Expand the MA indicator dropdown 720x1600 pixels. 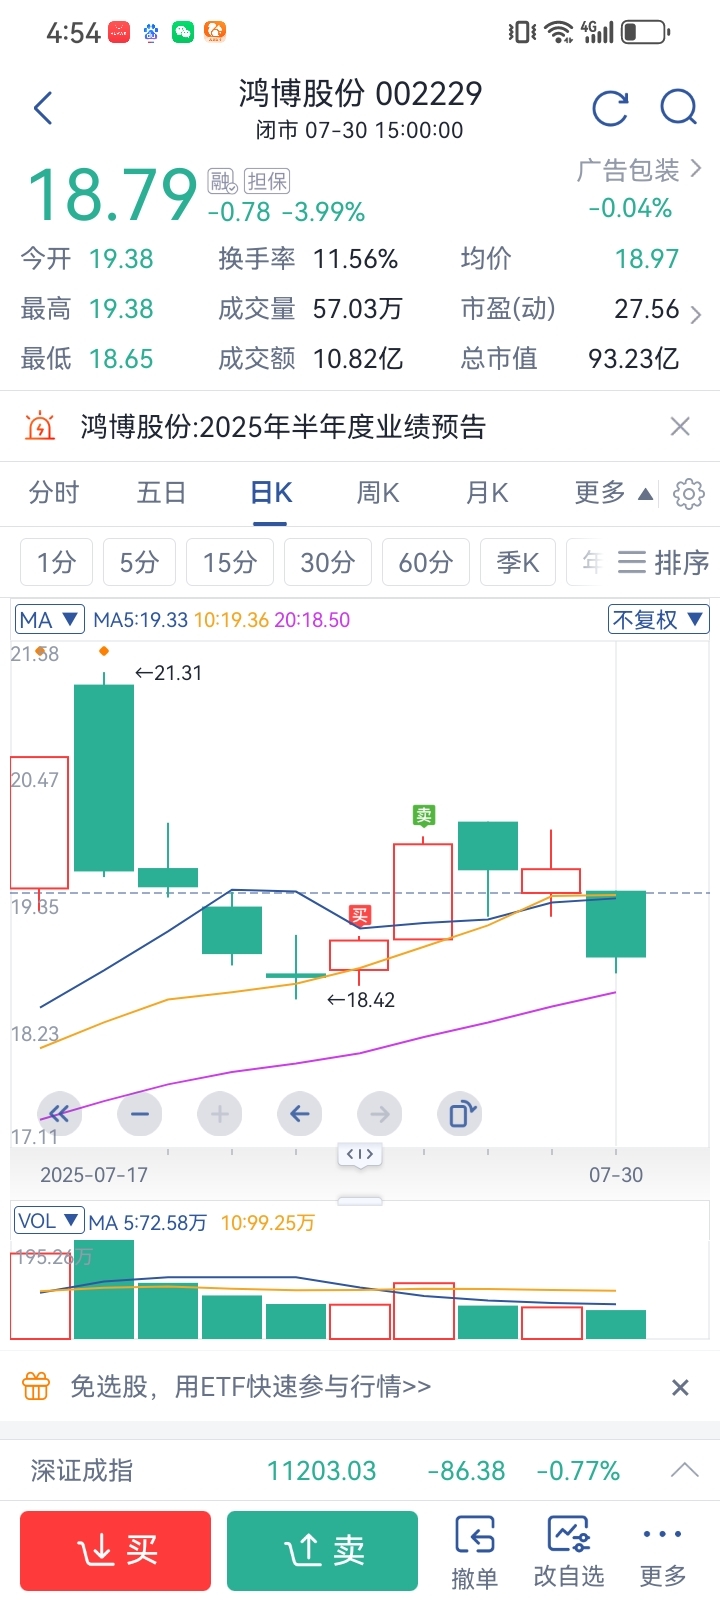tap(50, 620)
